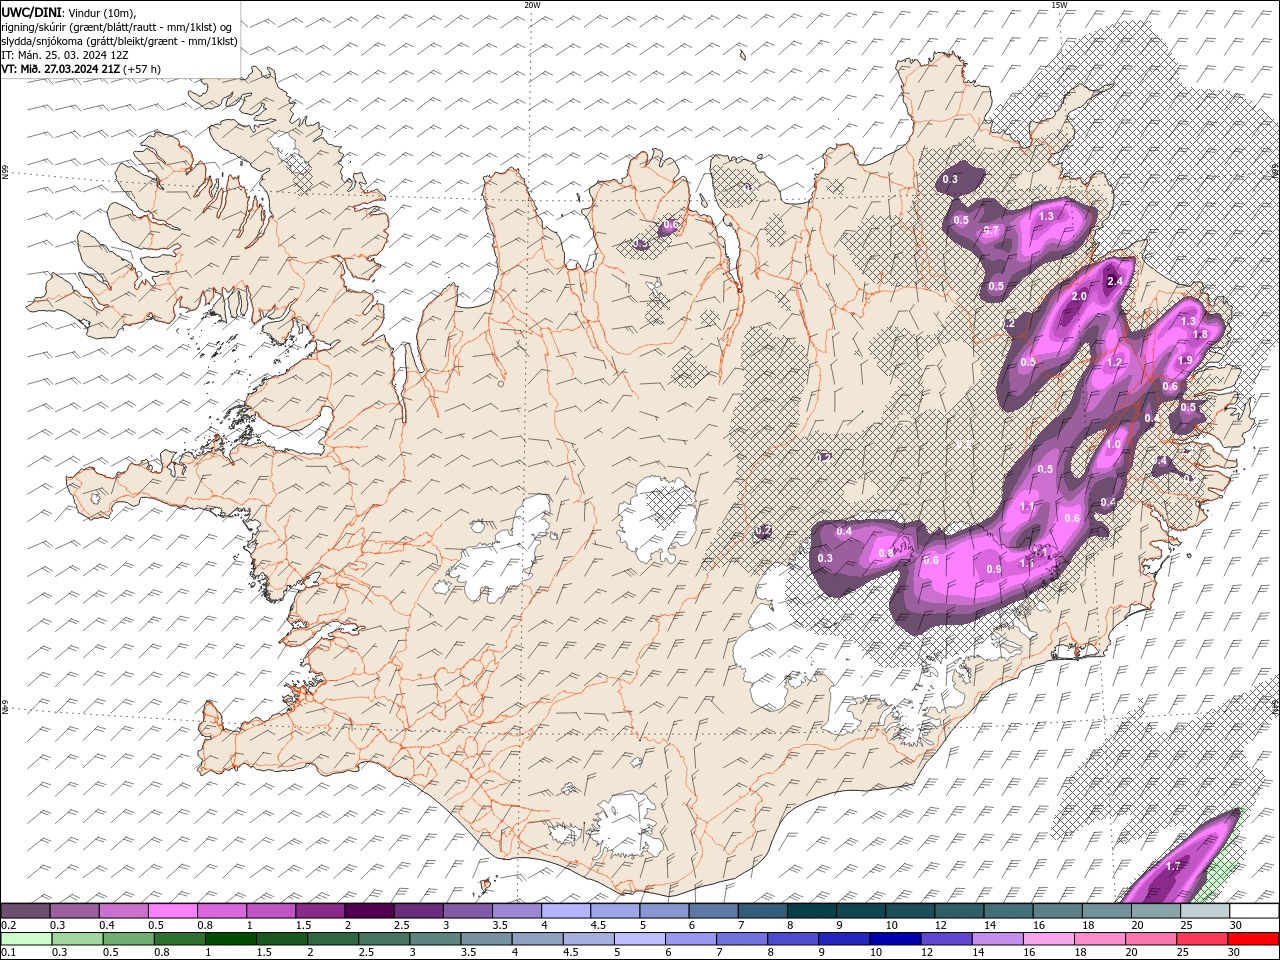
Task: Pick the palest green 0.1 swatch in lower legend
Action: point(25,939)
